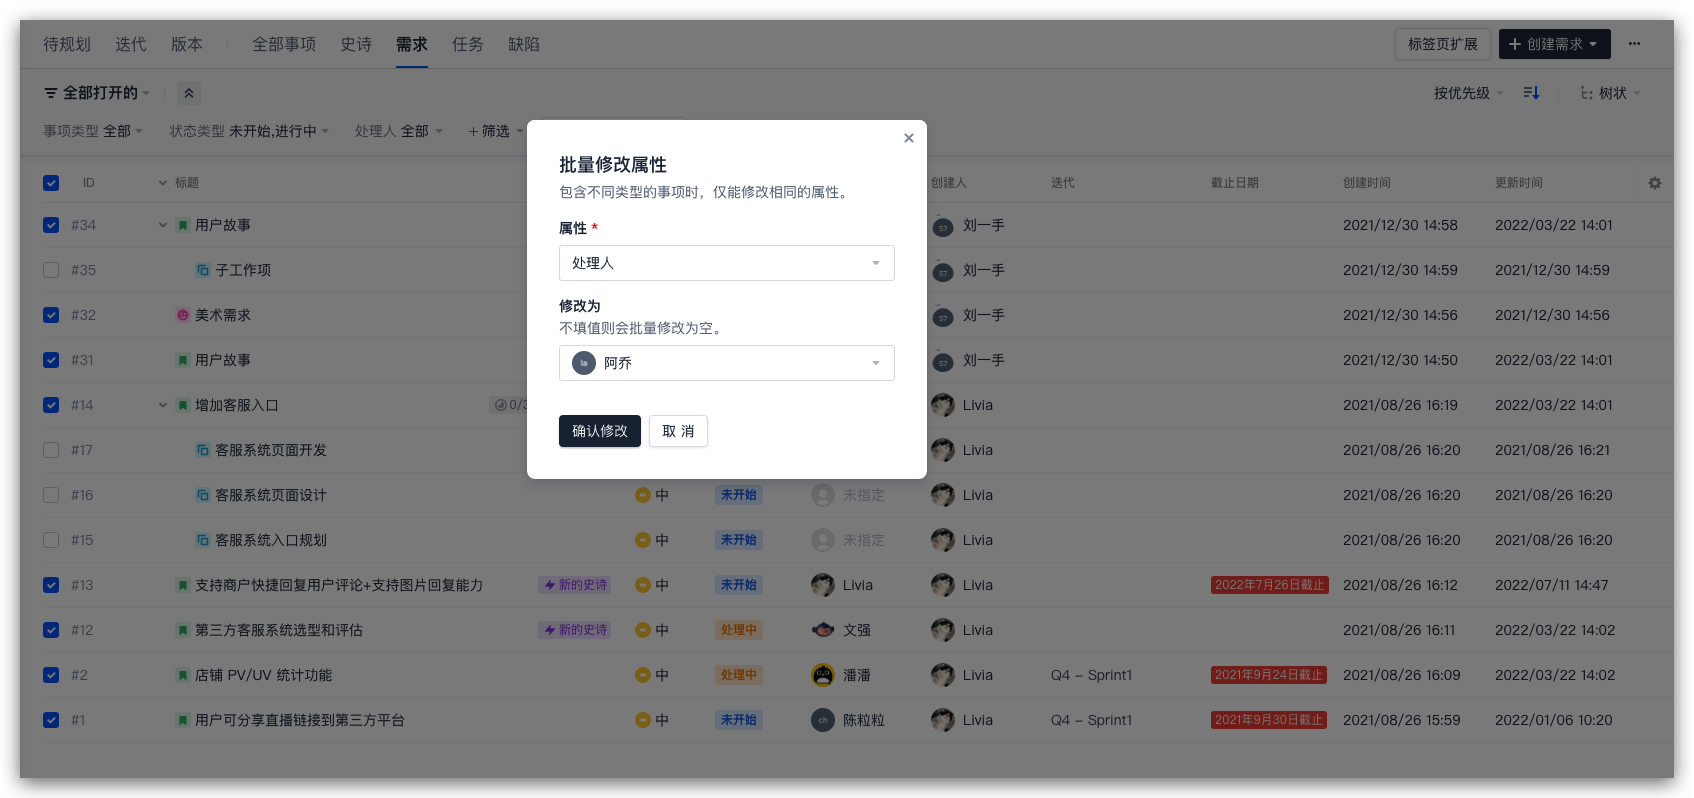Uncheck the checkbox for item #32

tap(51, 315)
